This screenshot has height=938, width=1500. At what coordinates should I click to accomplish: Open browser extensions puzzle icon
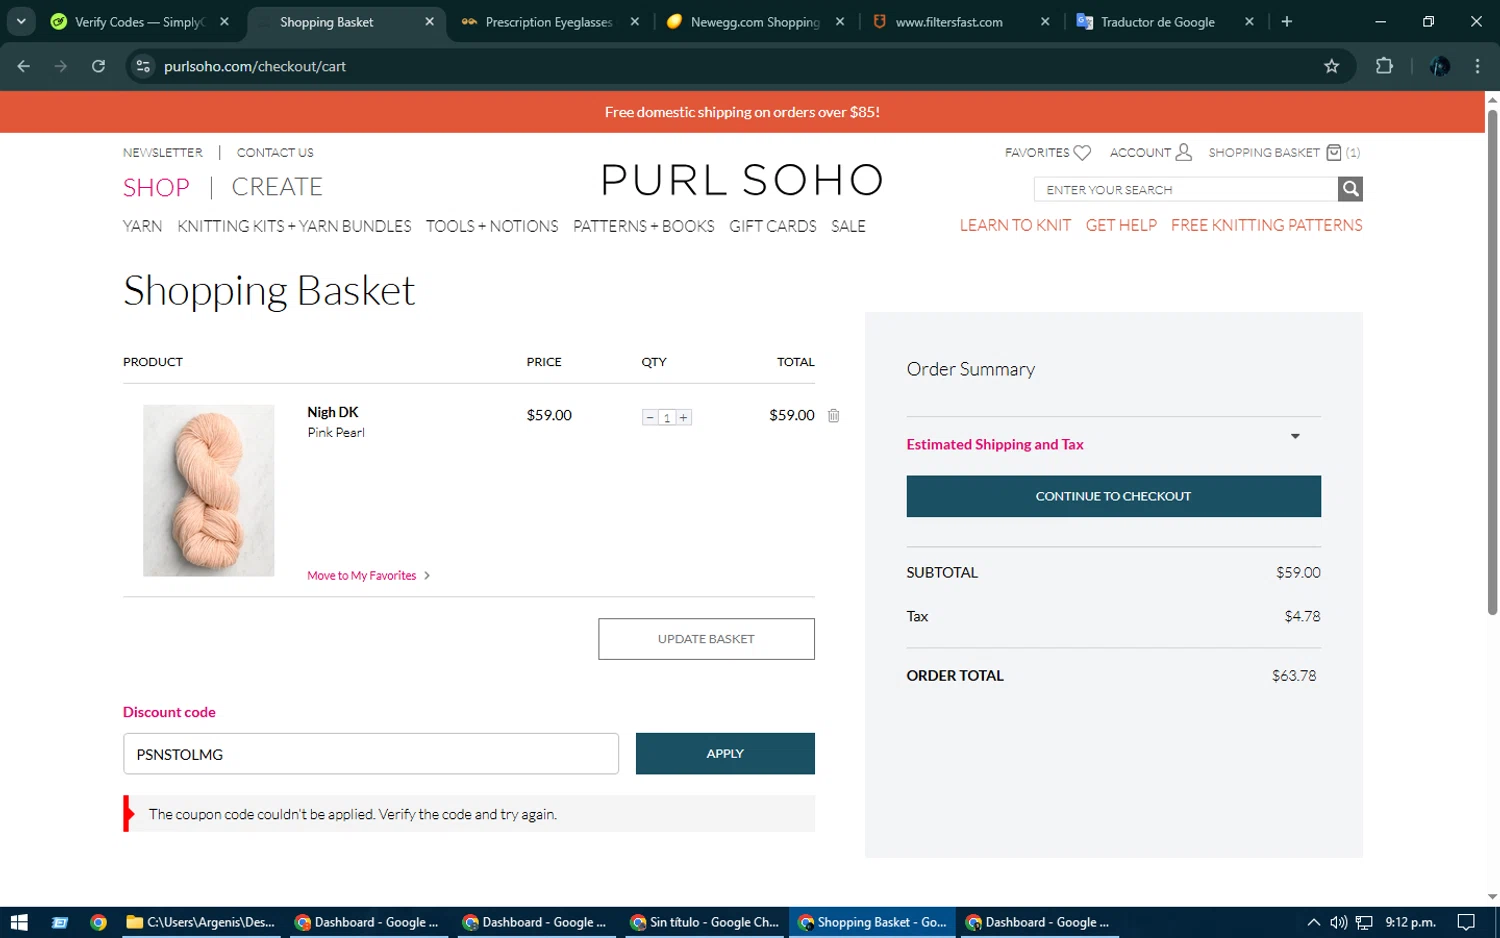point(1384,66)
